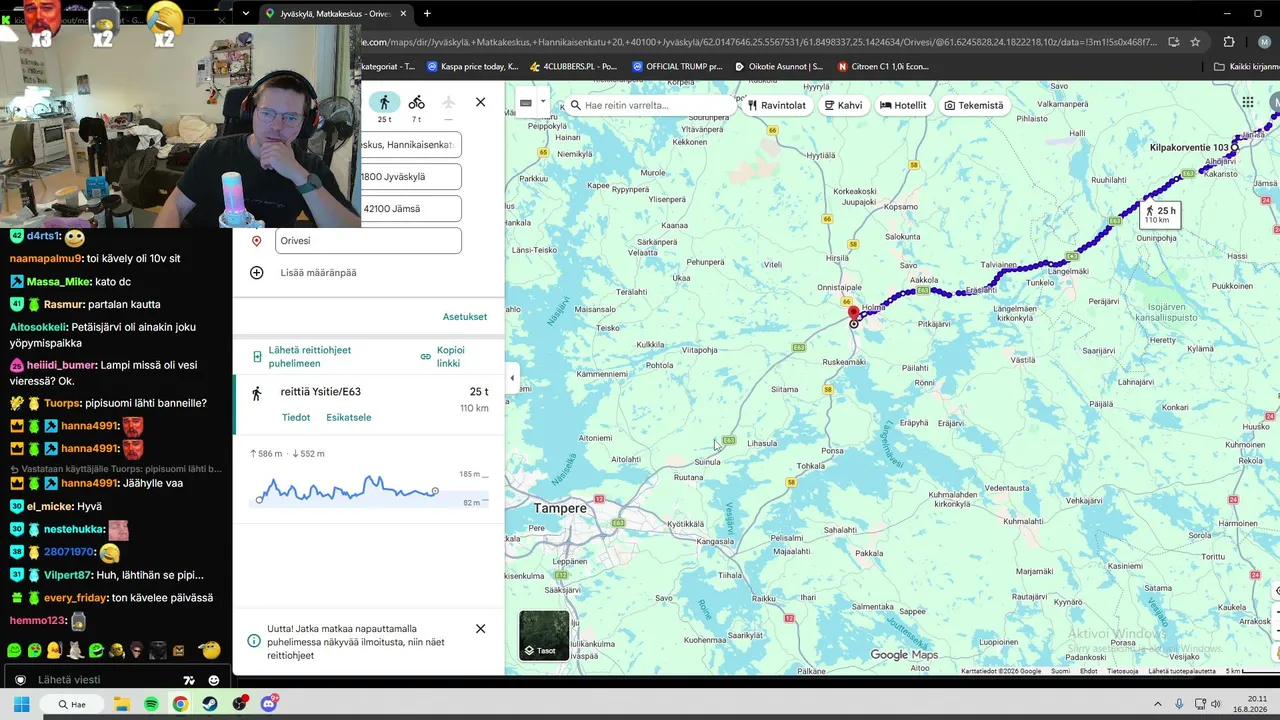The height and width of the screenshot is (720, 1280).
Task: Open Steam from taskbar
Action: [210, 704]
